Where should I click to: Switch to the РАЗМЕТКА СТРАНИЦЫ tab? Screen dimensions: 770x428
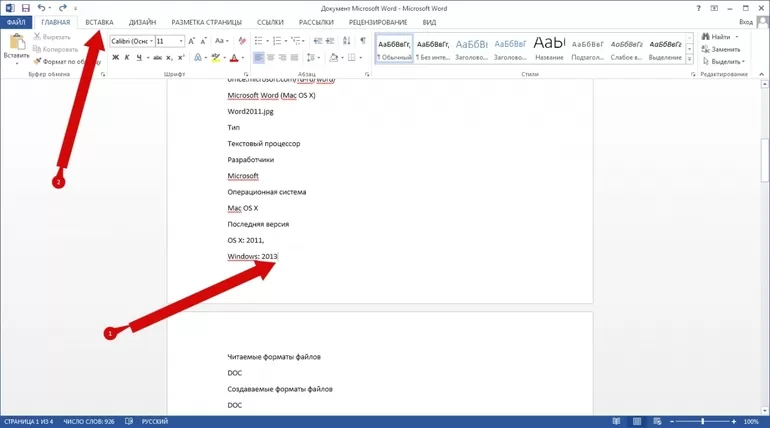pos(206,22)
